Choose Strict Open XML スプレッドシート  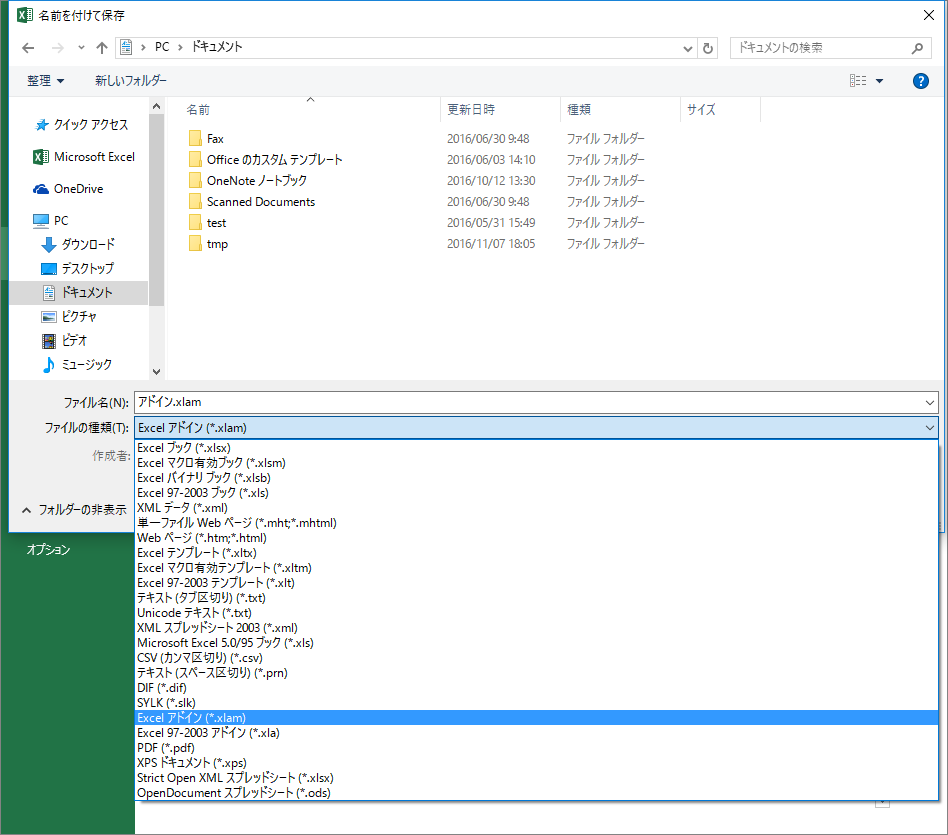pyautogui.click(x=536, y=778)
